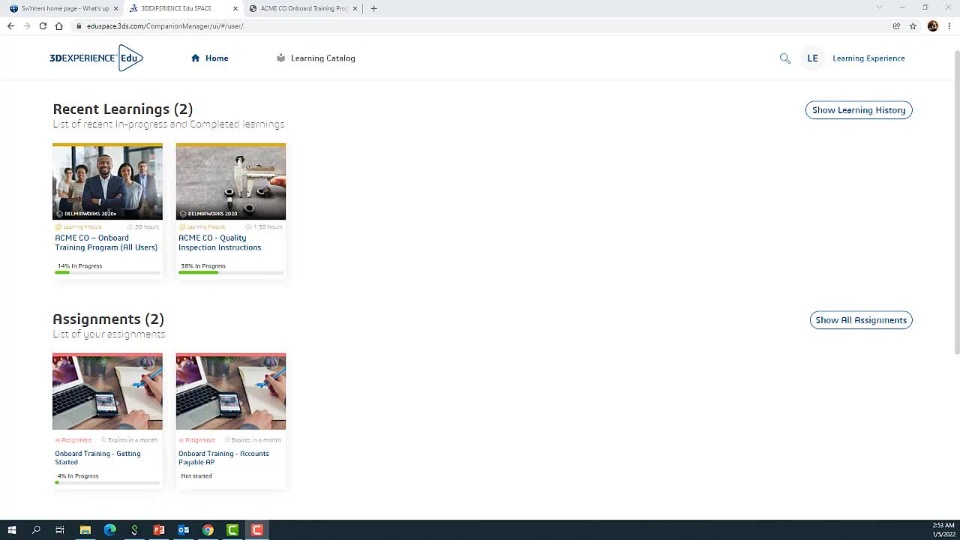This screenshot has width=960, height=540.
Task: Open the Learning Catalog menu item
Action: pos(316,58)
